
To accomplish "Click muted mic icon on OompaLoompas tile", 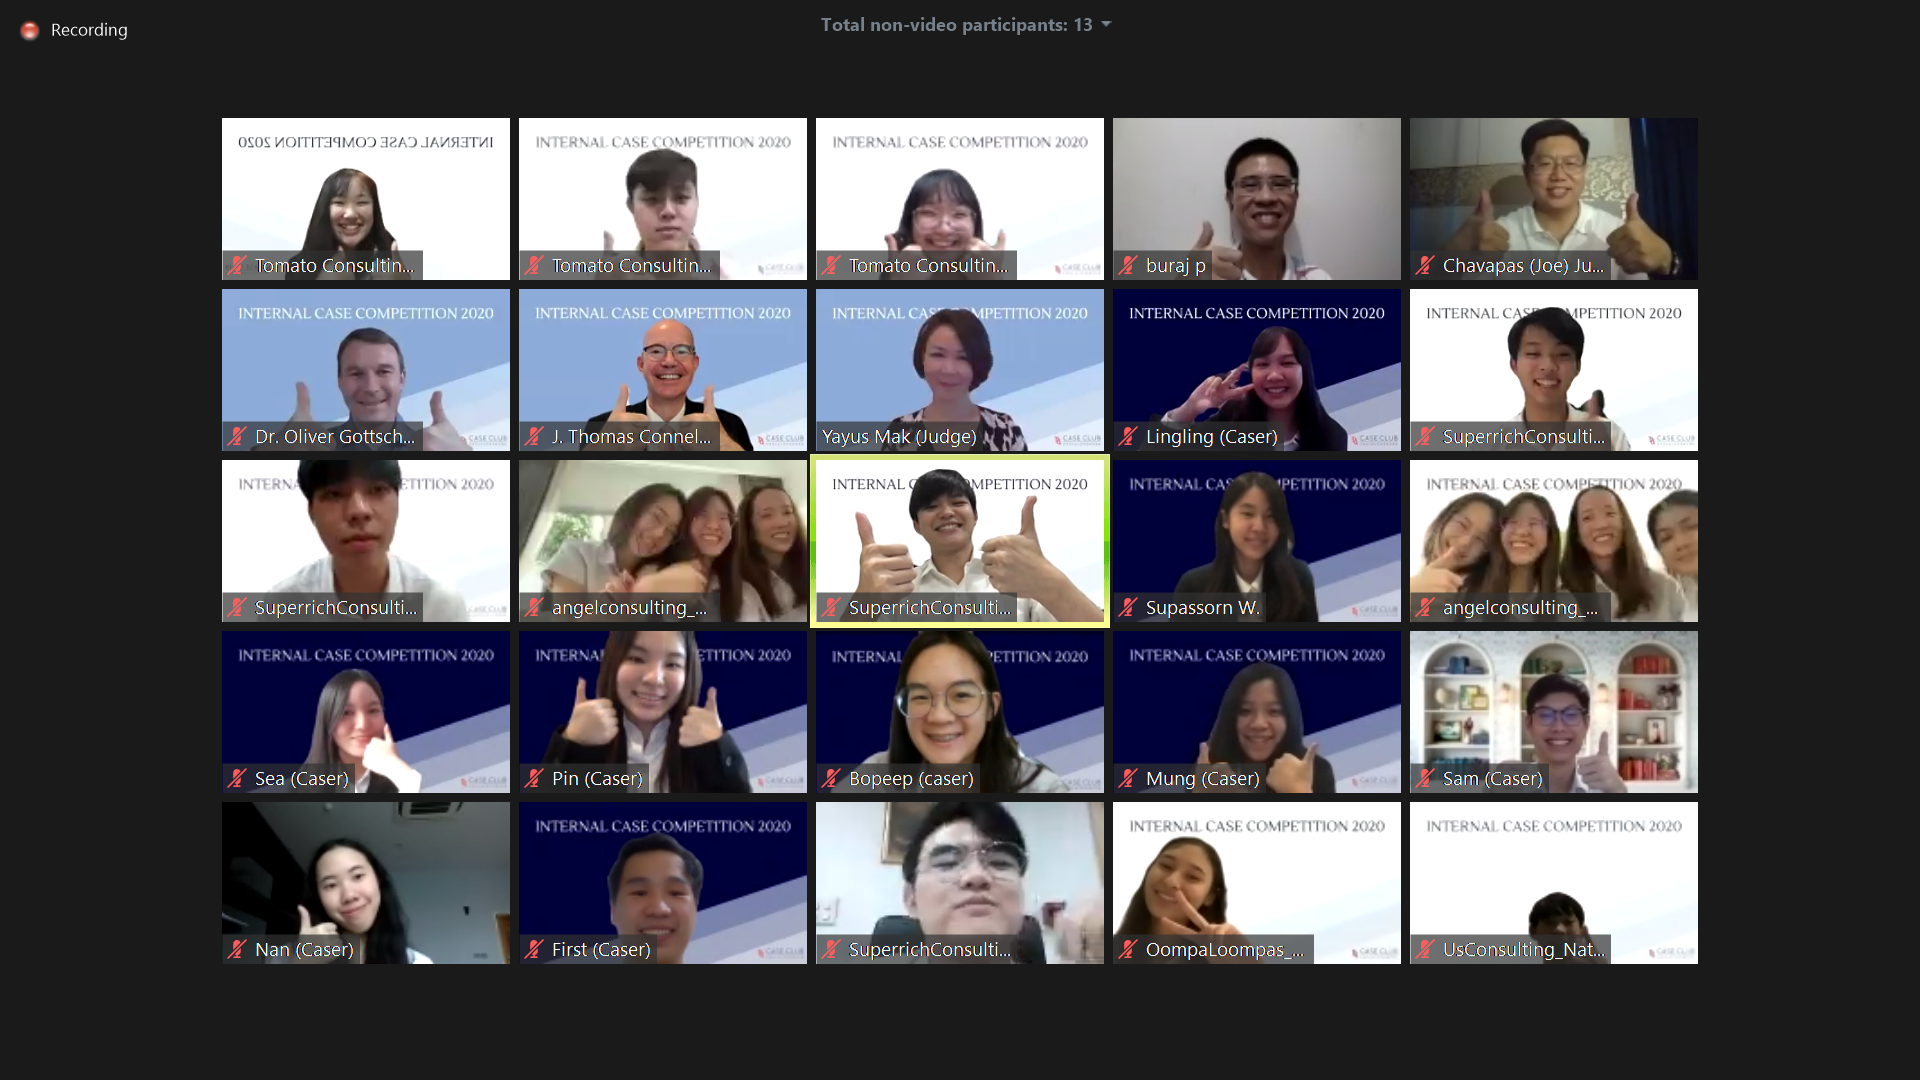I will 1128,950.
